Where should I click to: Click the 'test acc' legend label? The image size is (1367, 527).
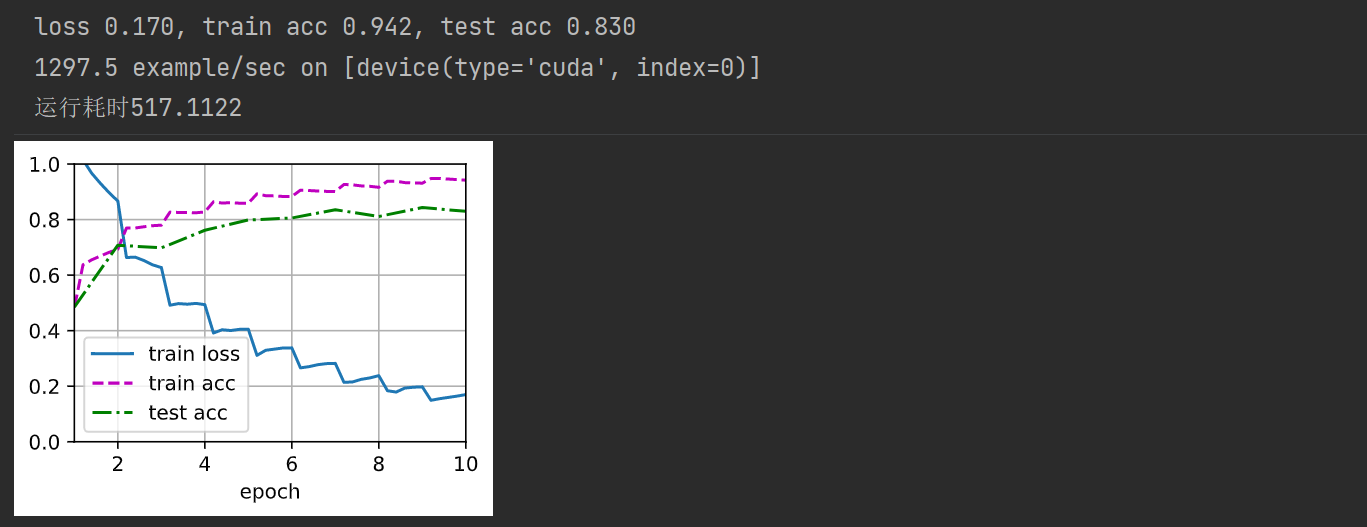click(188, 413)
